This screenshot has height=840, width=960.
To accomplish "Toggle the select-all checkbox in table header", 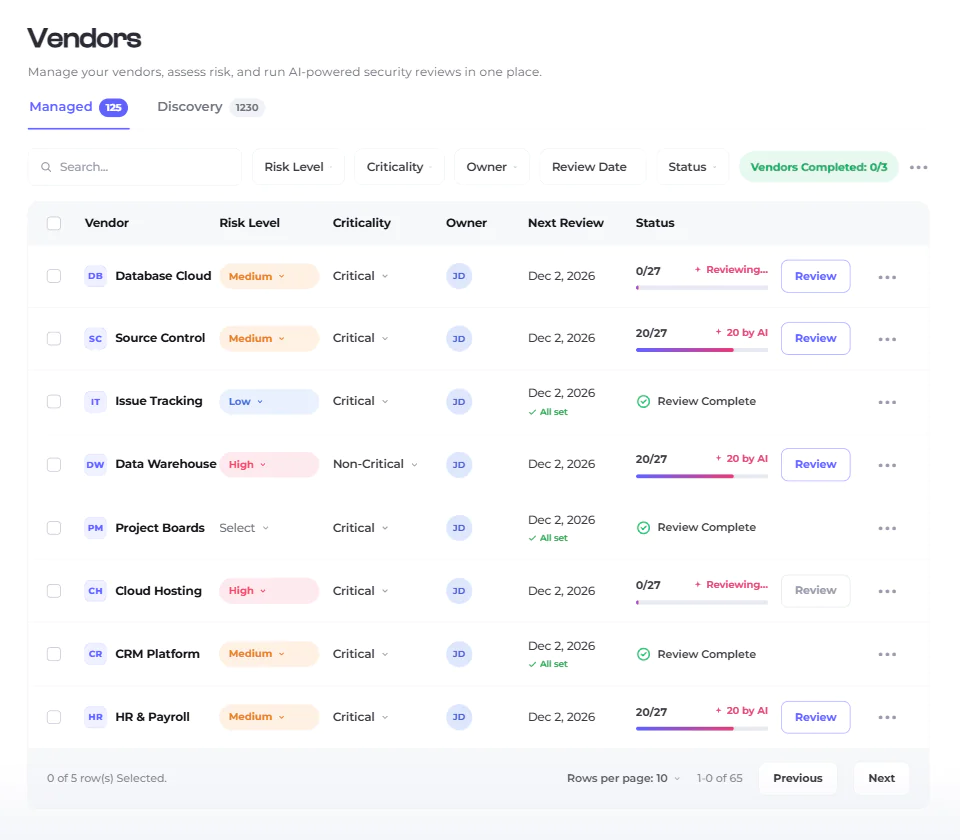I will [x=54, y=223].
